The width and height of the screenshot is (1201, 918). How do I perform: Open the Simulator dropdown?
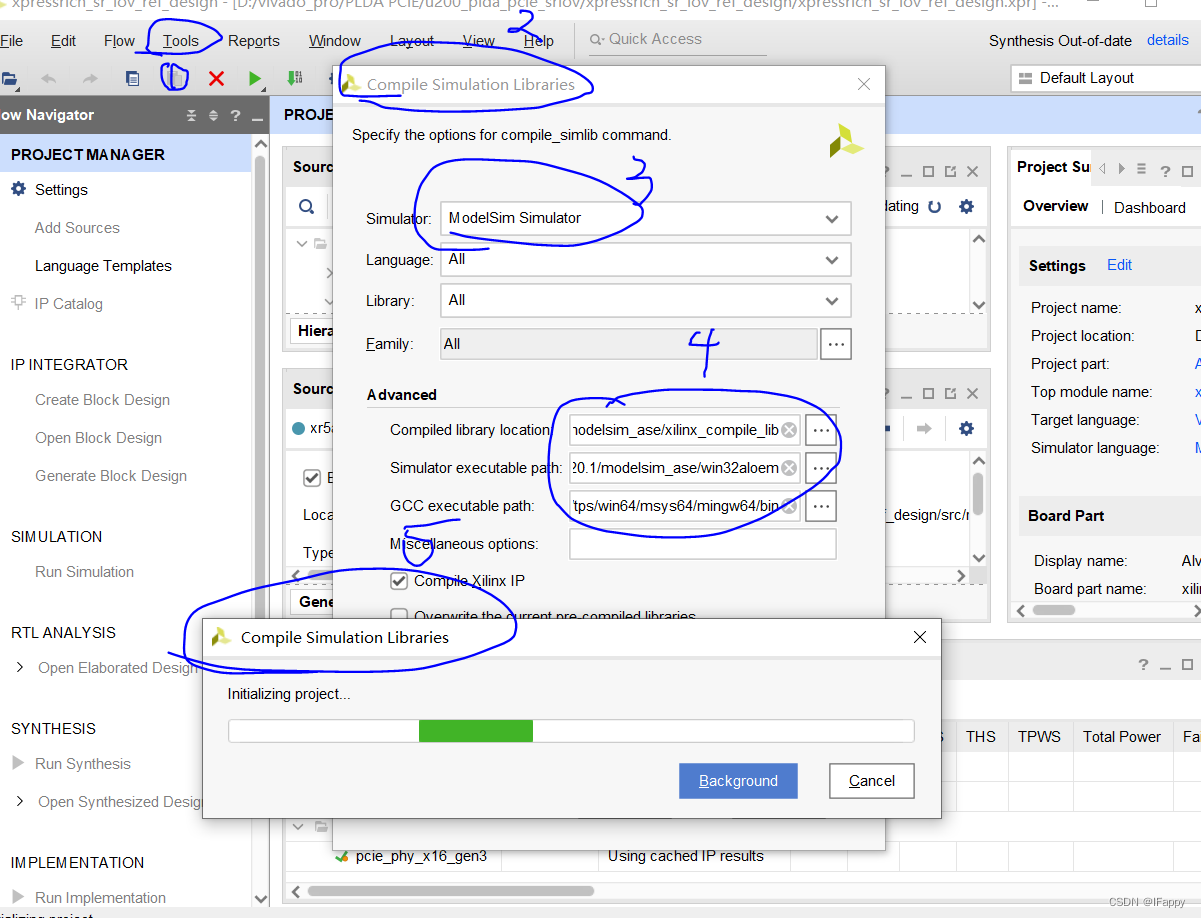coord(646,218)
